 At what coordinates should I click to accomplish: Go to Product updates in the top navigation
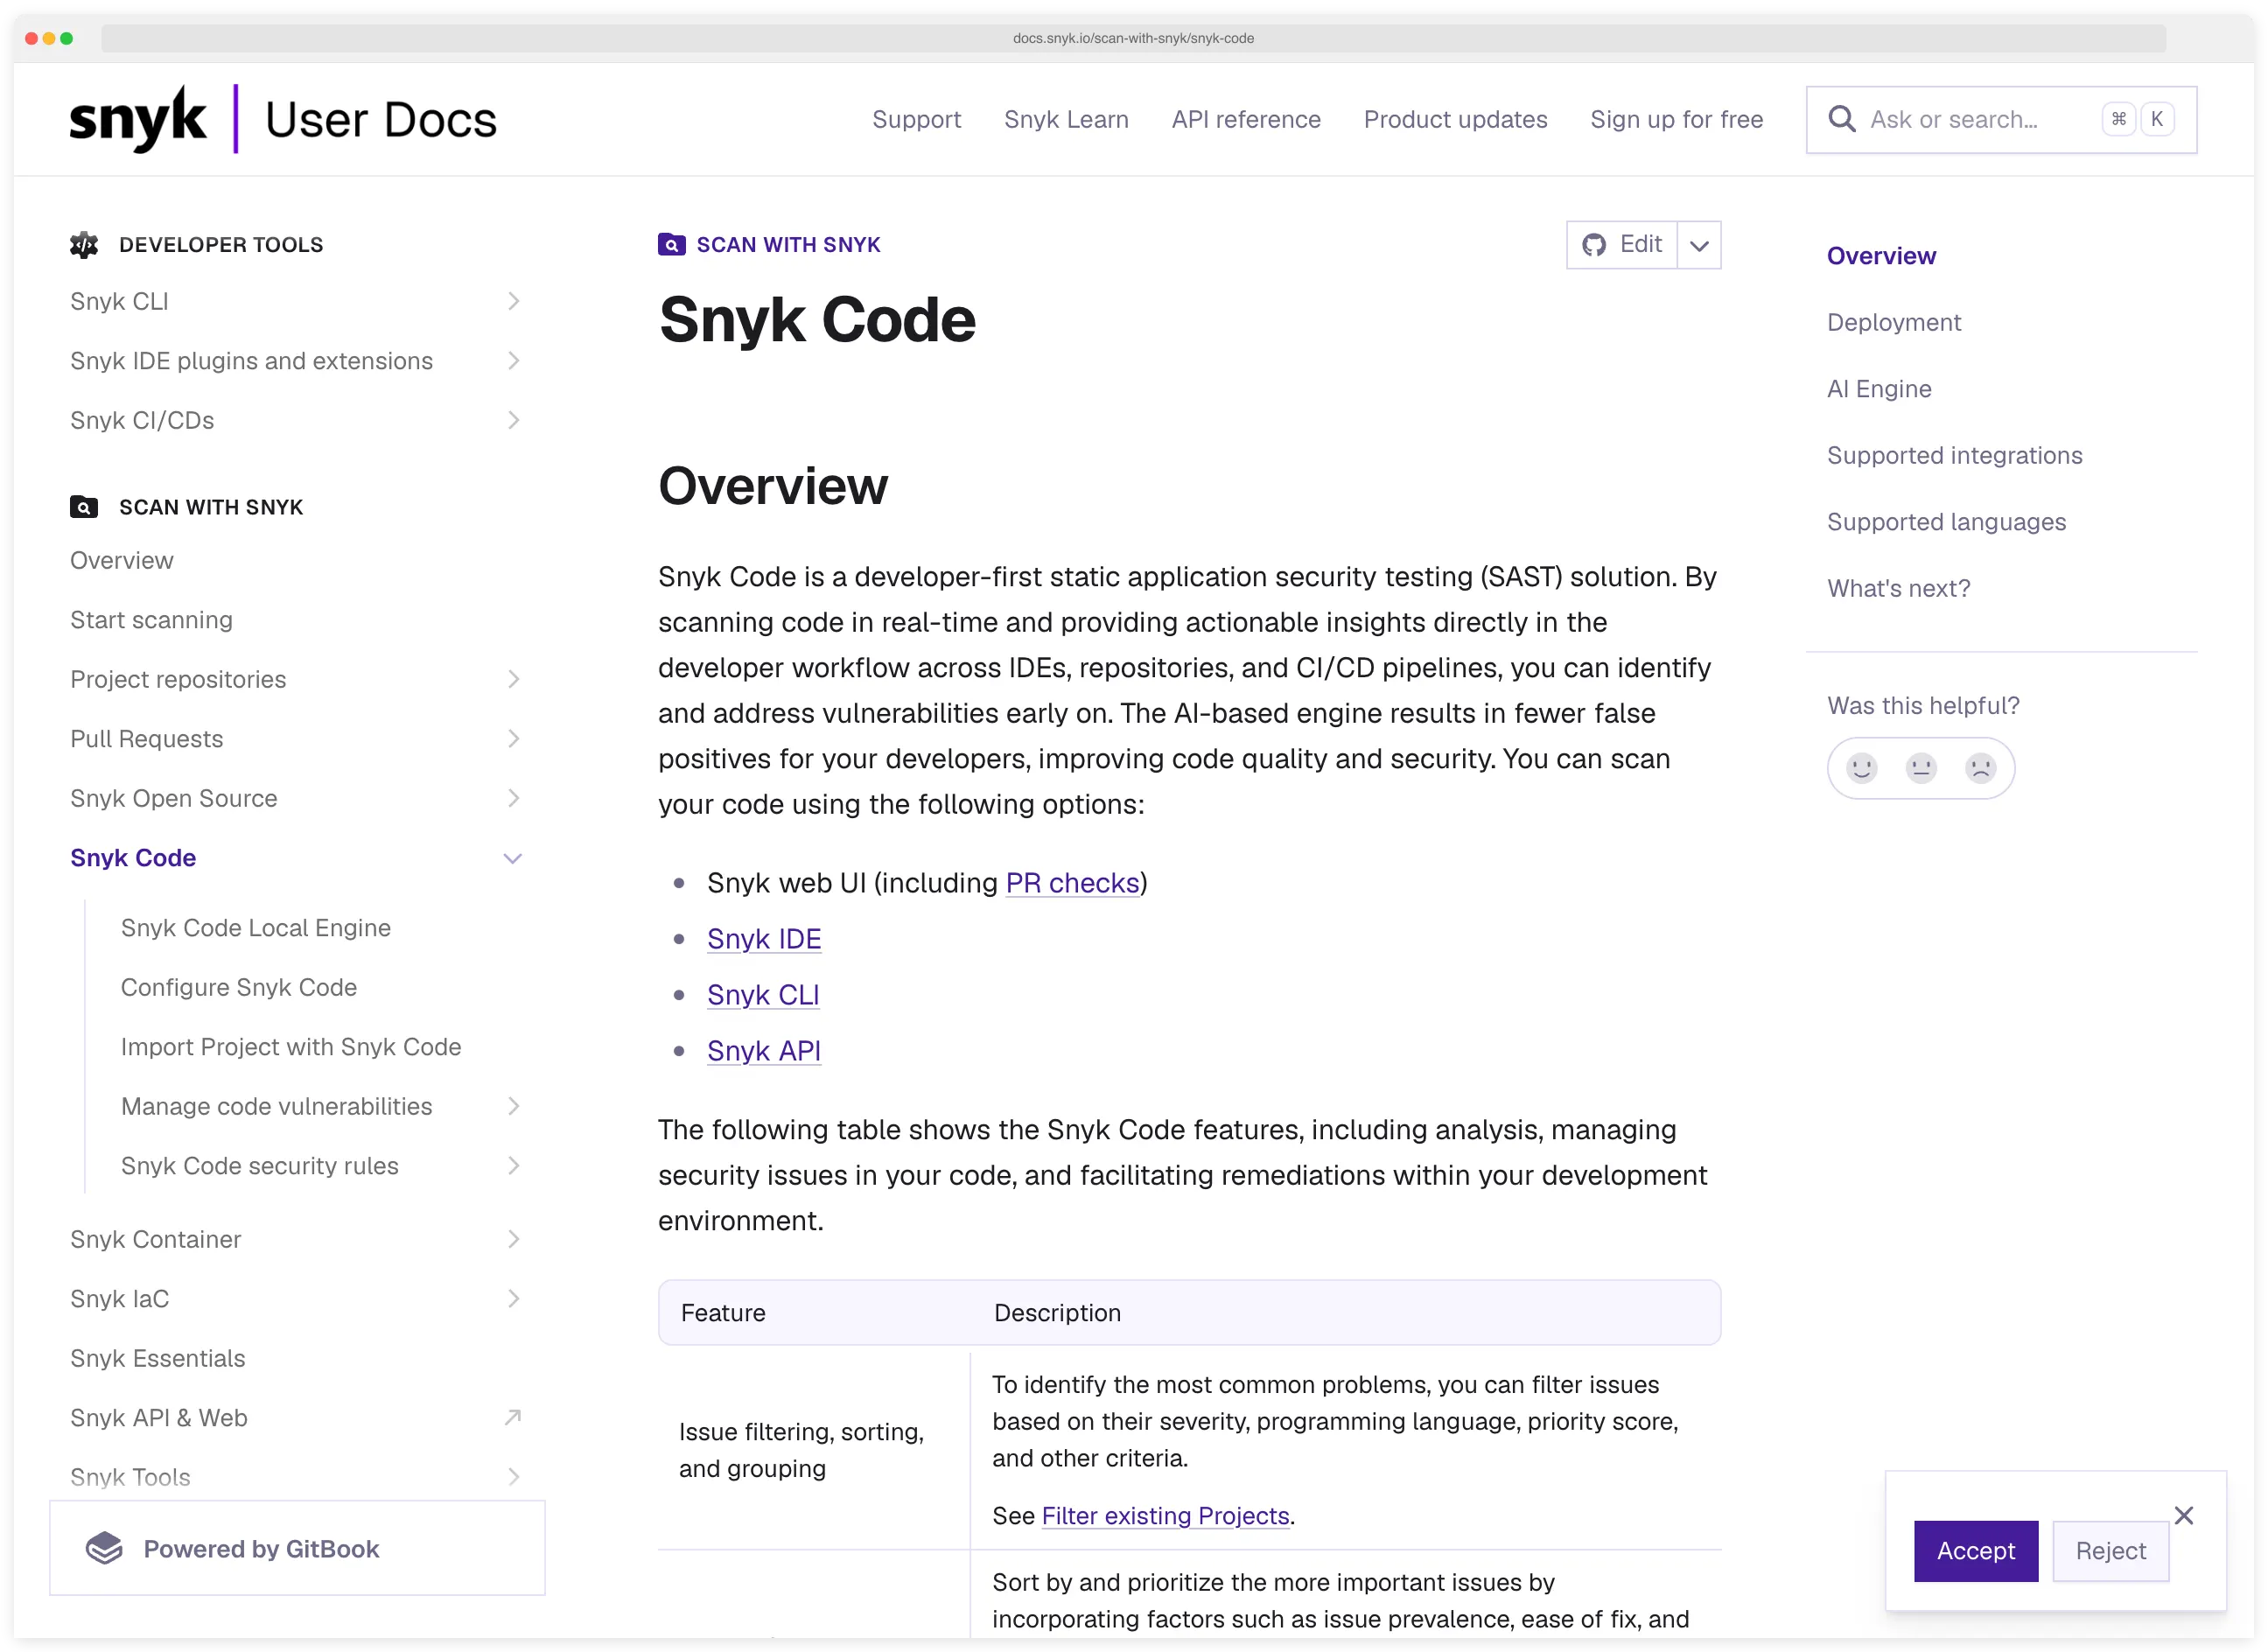1455,119
